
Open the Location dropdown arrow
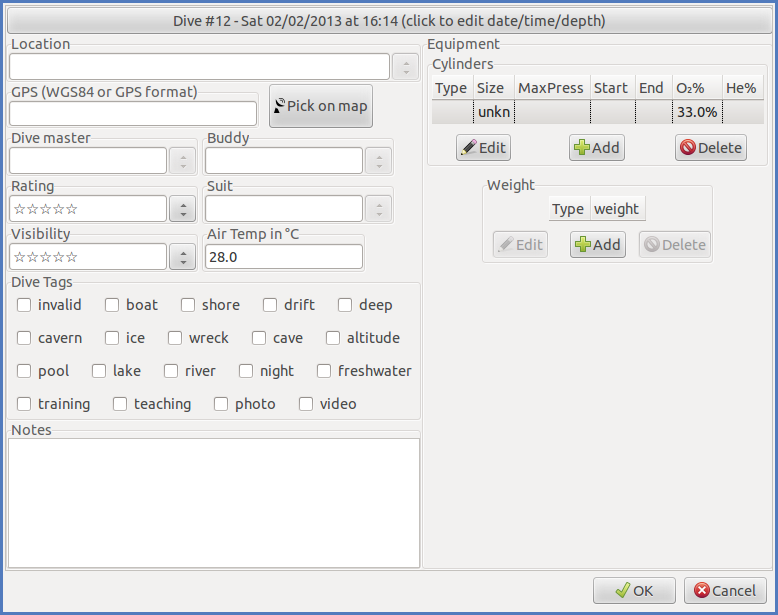pyautogui.click(x=405, y=67)
